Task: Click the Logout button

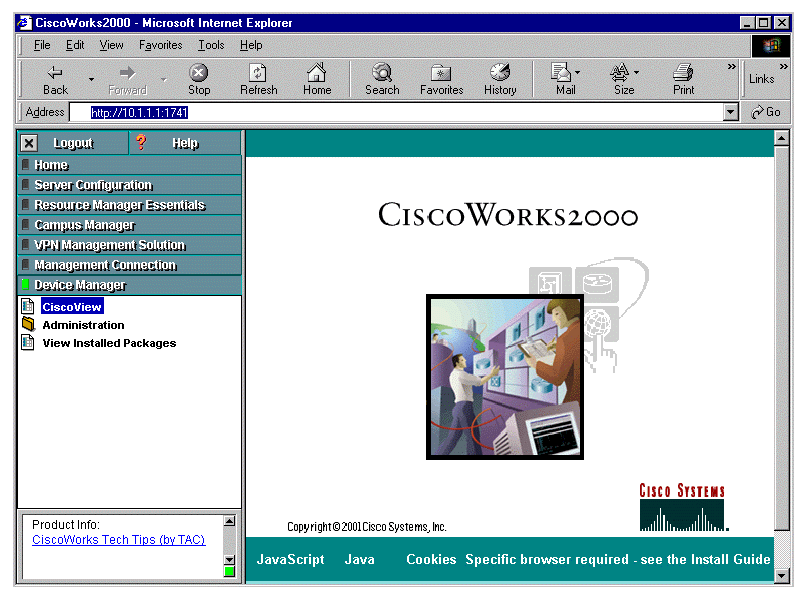Action: [x=72, y=143]
